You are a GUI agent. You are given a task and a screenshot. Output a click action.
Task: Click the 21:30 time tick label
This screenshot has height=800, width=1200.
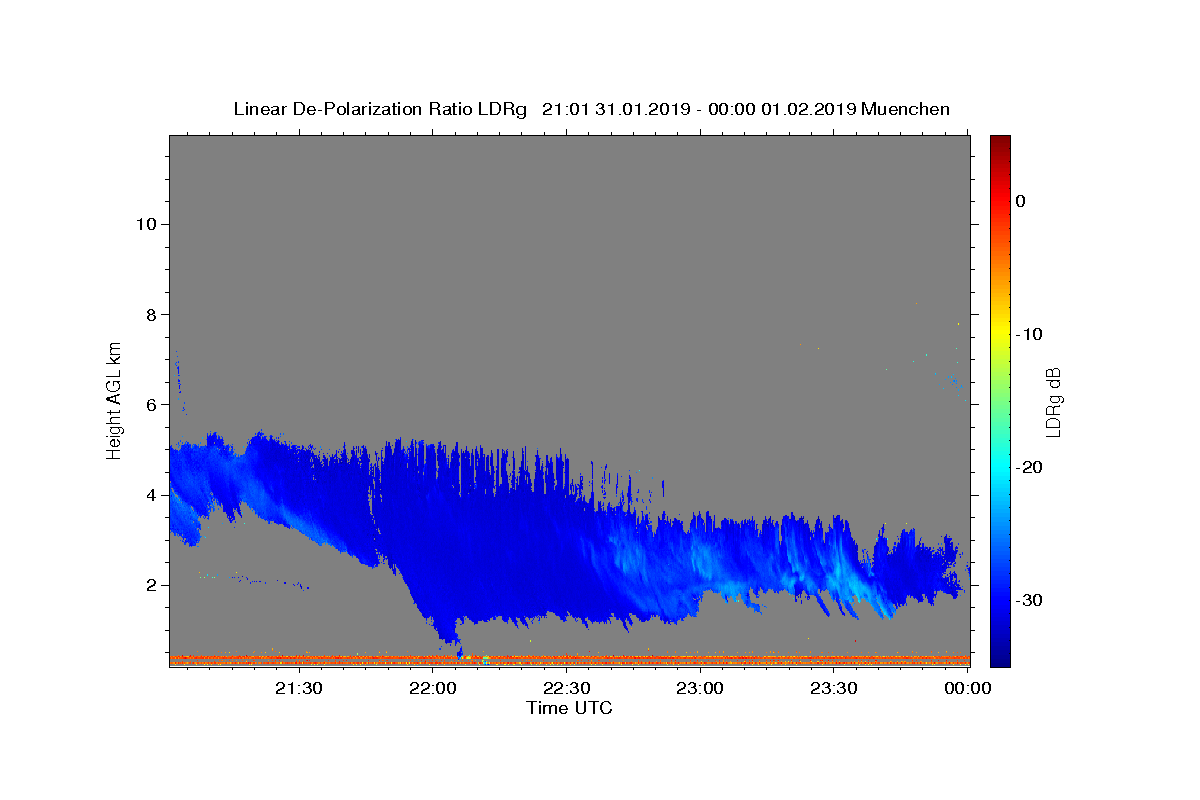coord(299,689)
